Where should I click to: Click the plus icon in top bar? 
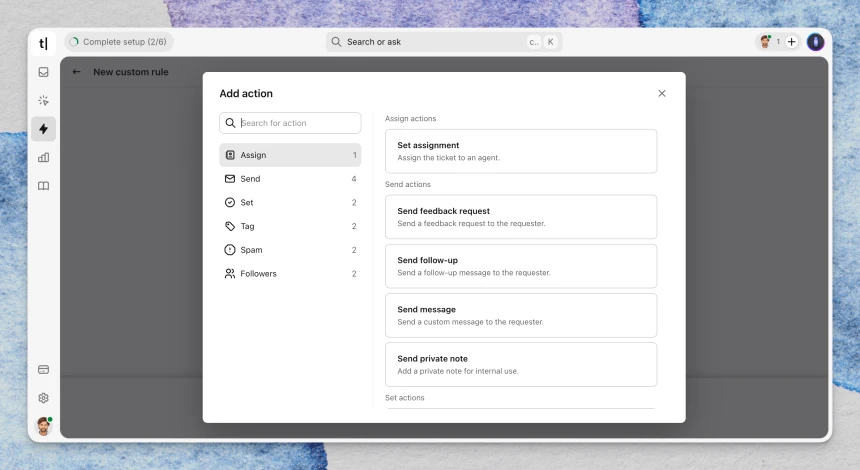(x=791, y=42)
